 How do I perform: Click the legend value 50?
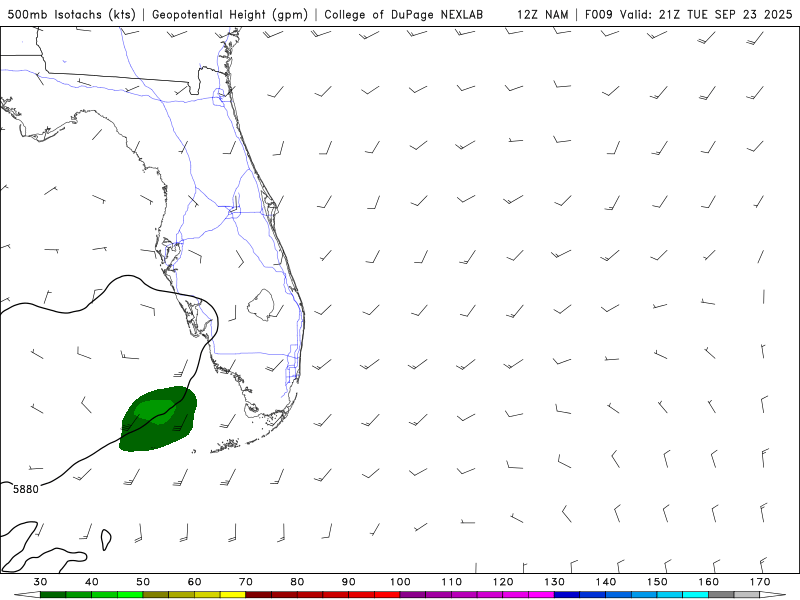(143, 582)
